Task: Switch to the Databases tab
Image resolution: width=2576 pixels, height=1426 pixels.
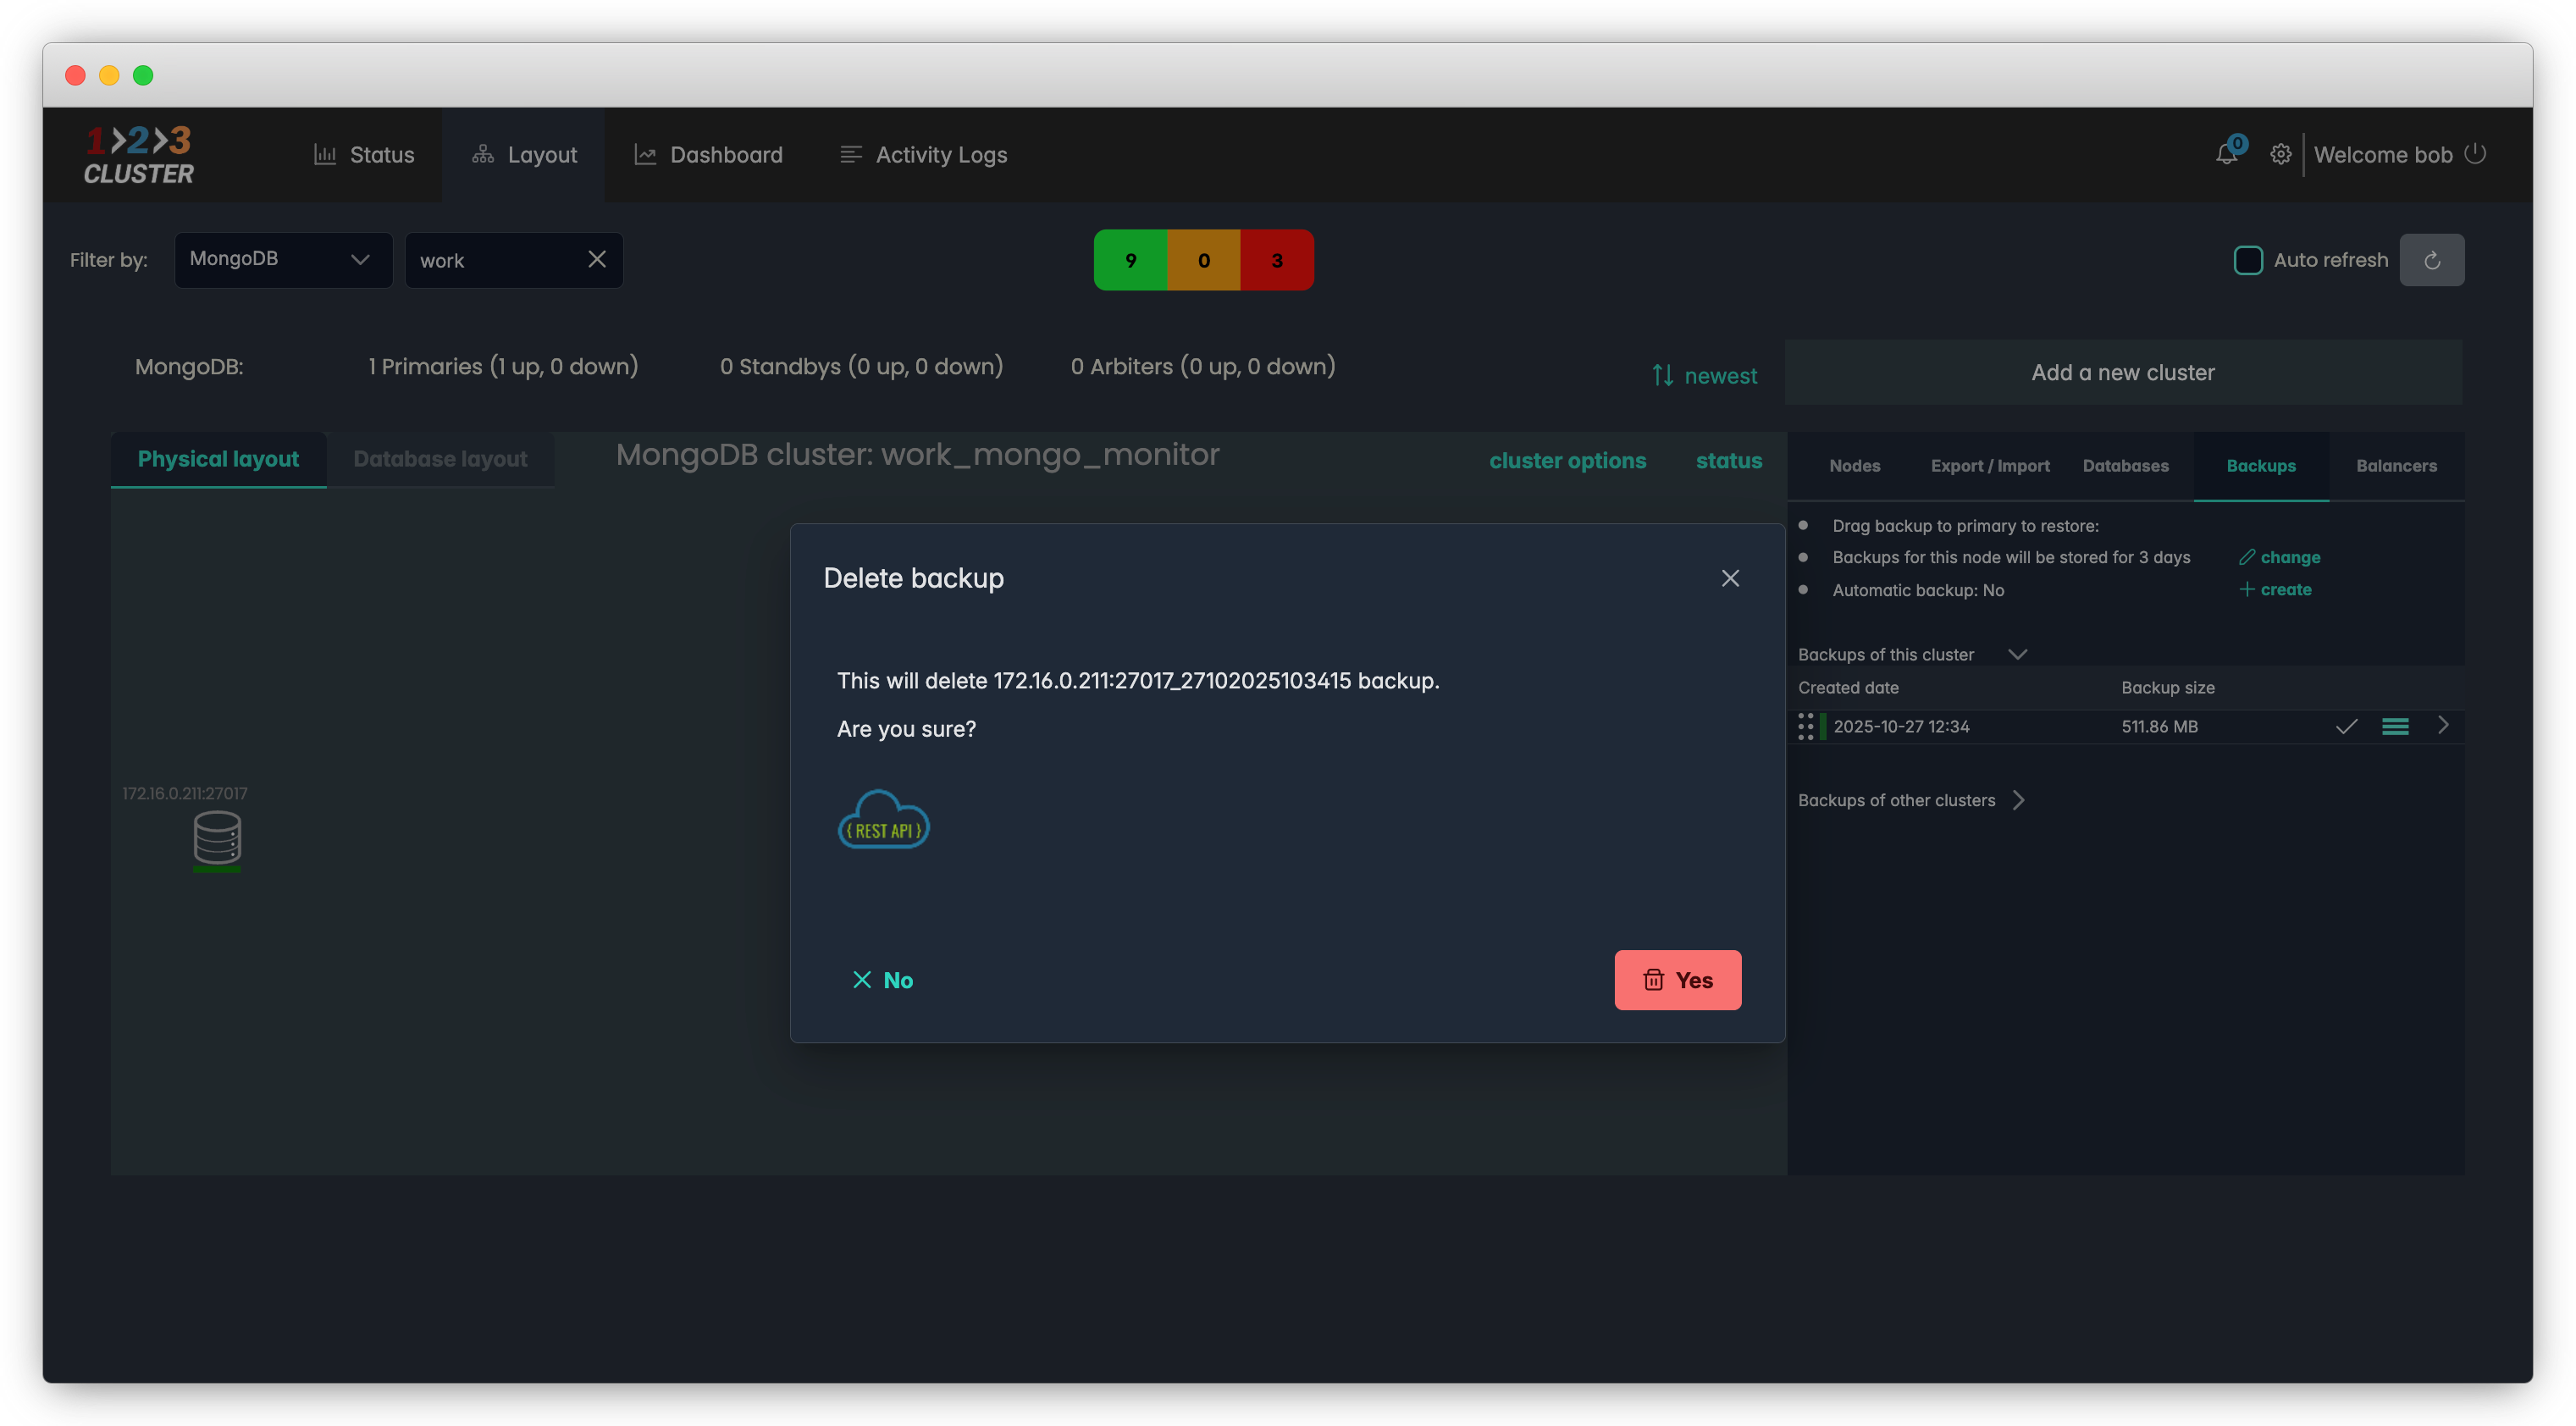Action: (x=2125, y=466)
